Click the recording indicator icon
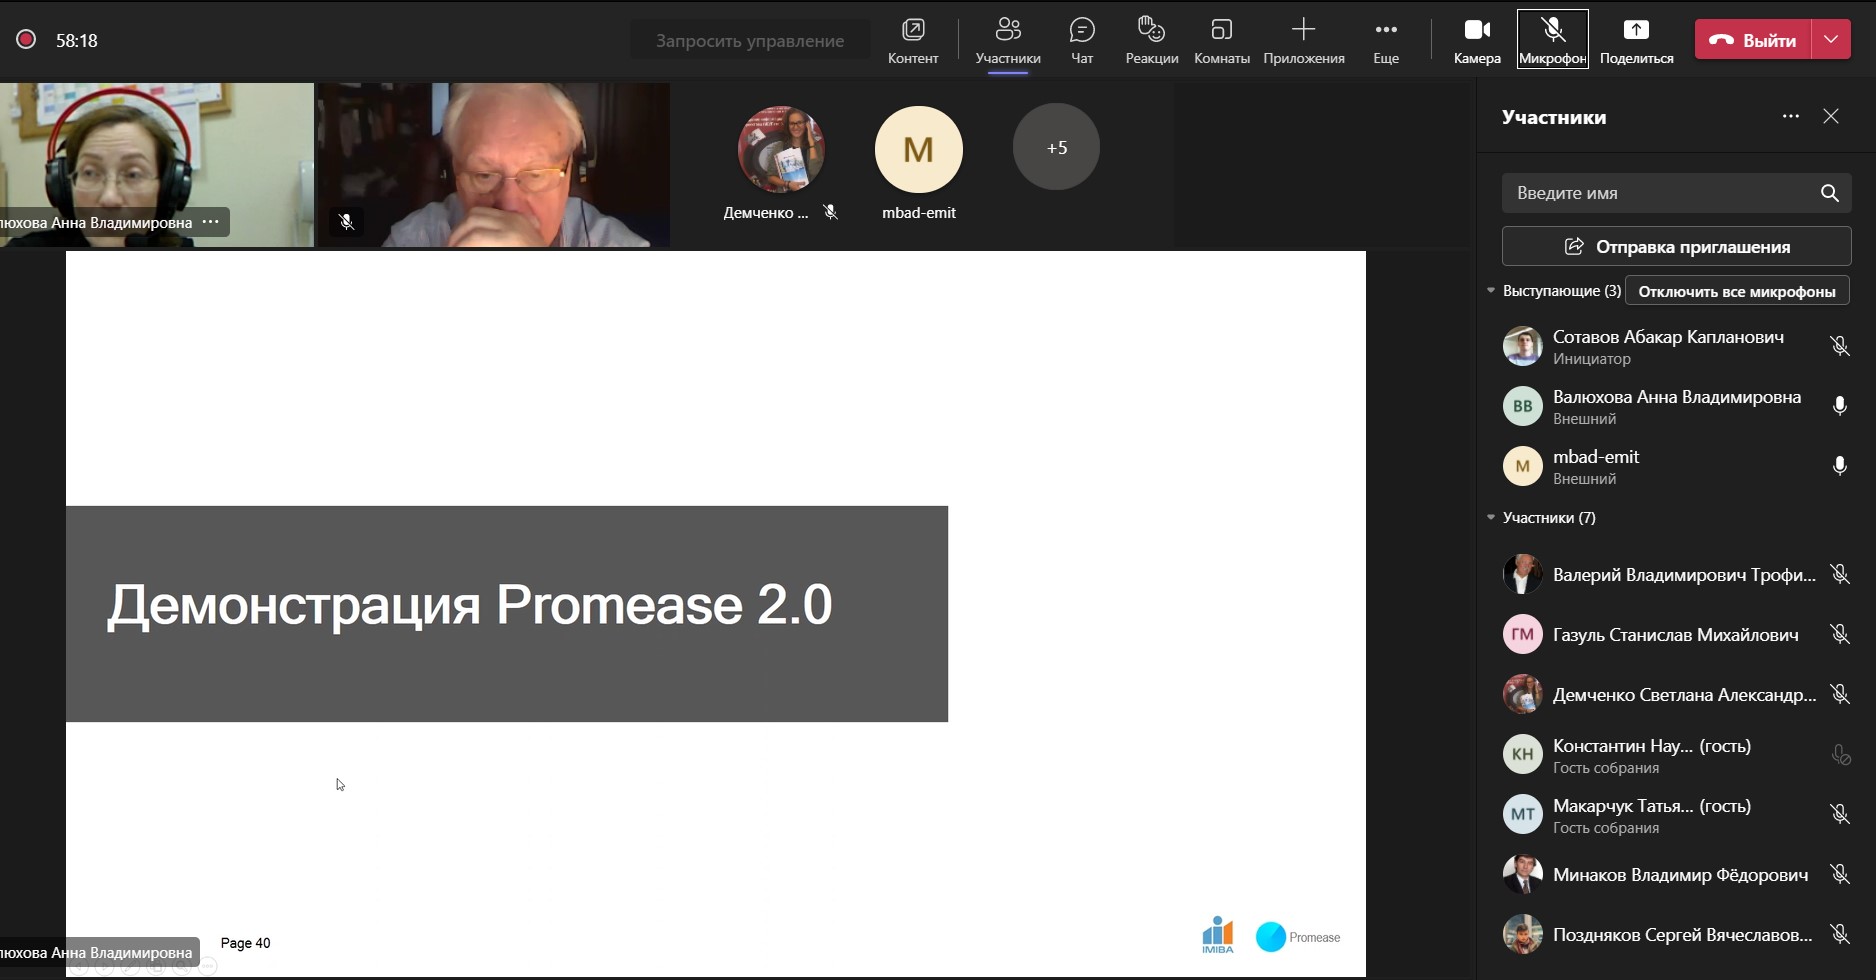 26,40
